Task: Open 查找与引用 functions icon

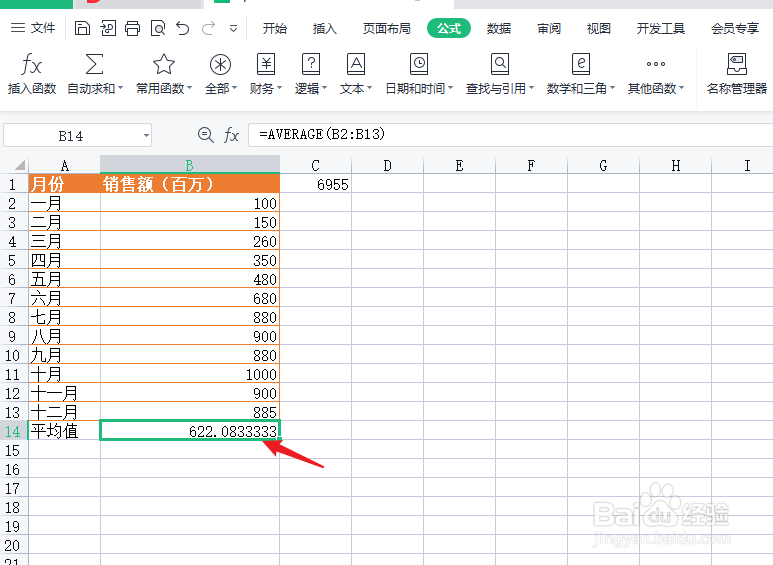Action: click(500, 64)
